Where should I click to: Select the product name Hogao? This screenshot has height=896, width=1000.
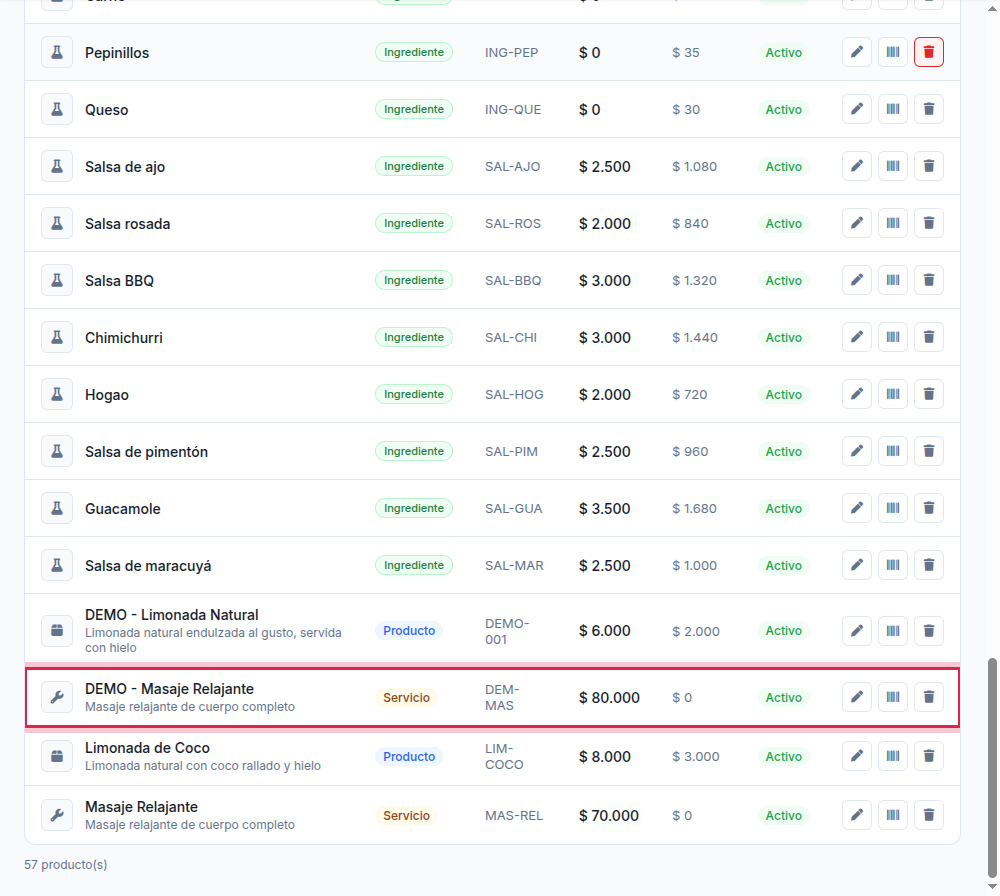(107, 395)
